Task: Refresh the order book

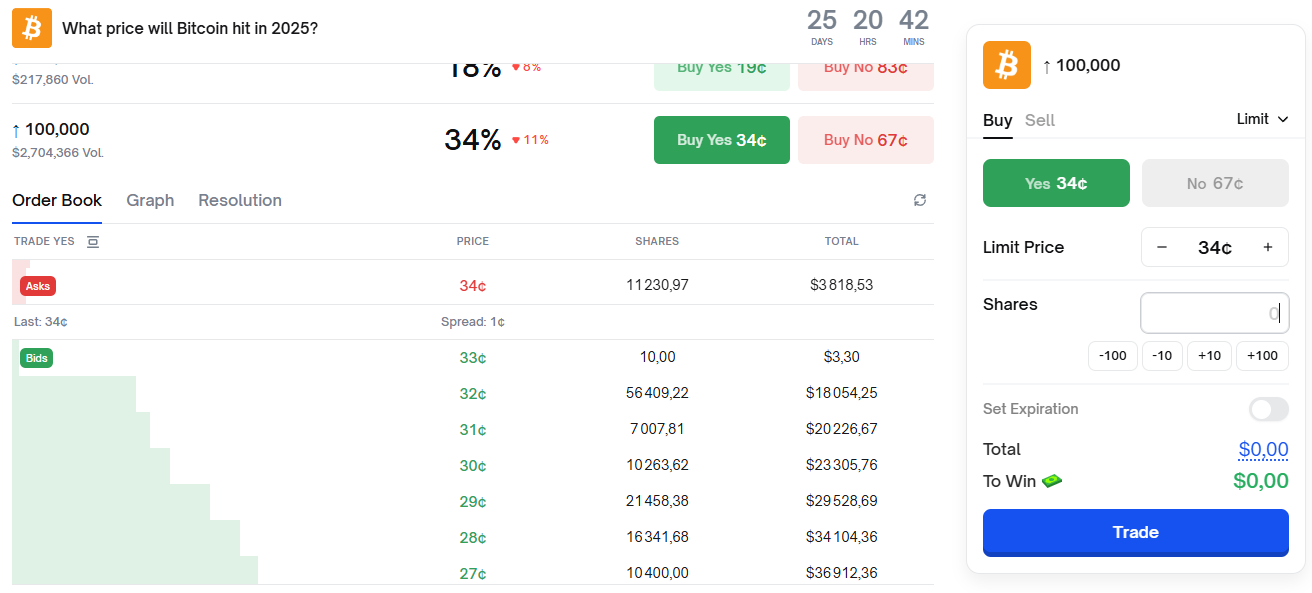Action: tap(919, 200)
